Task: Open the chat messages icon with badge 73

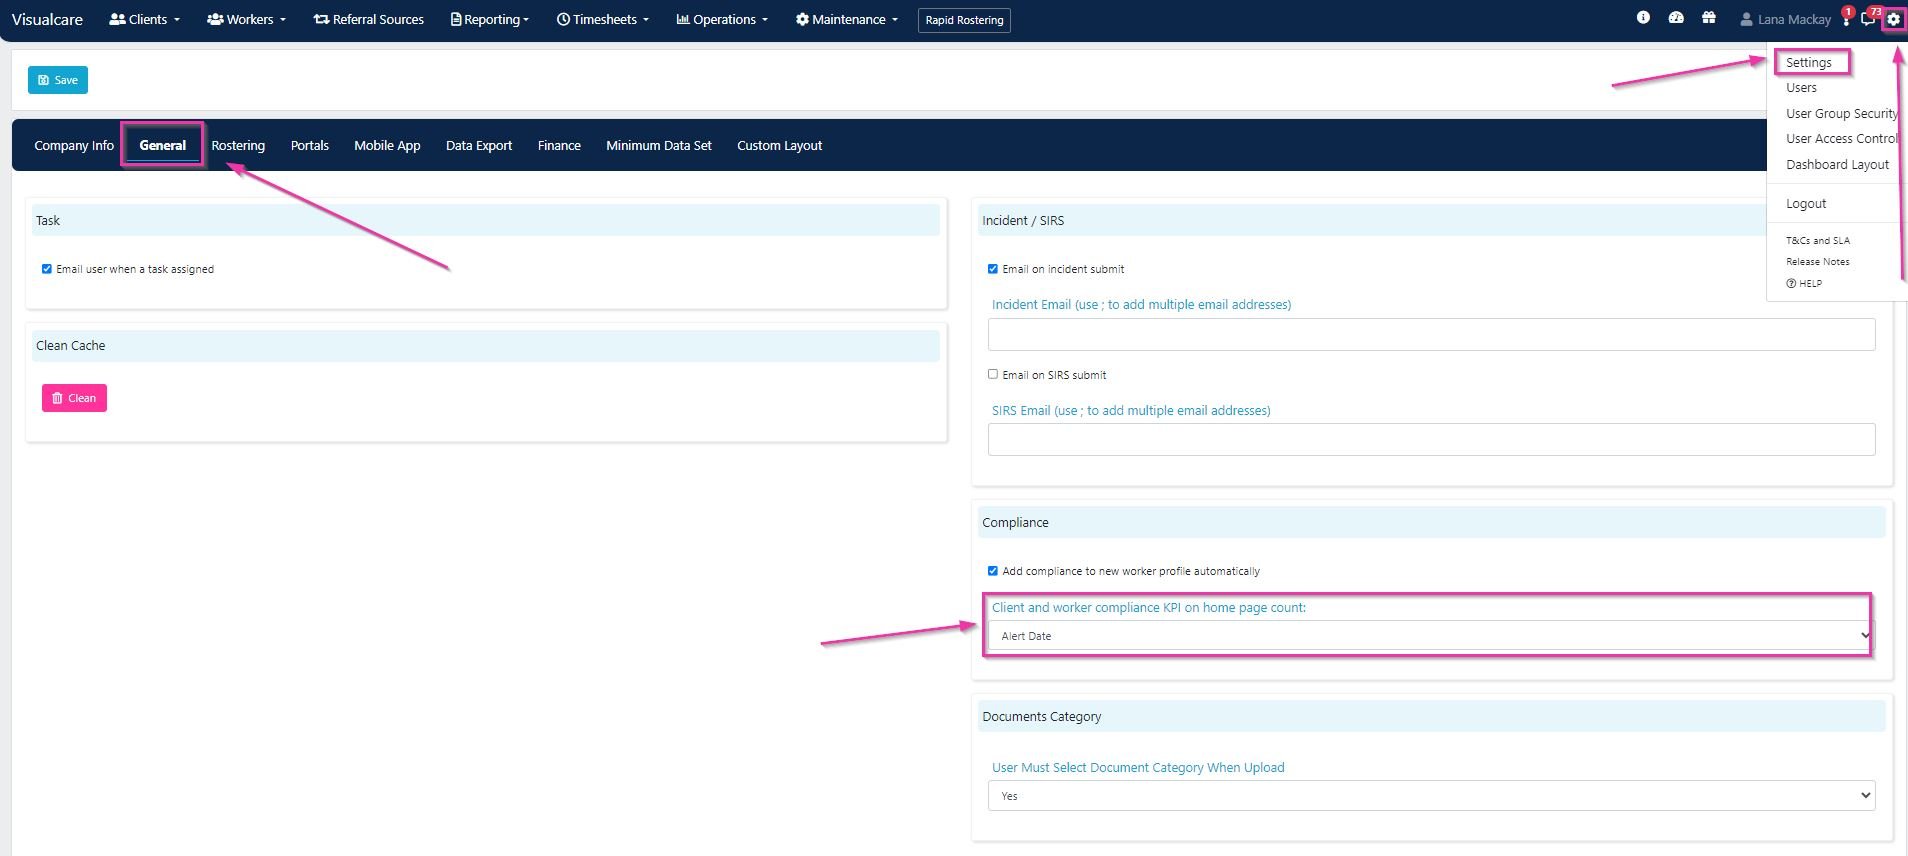Action: [1868, 19]
